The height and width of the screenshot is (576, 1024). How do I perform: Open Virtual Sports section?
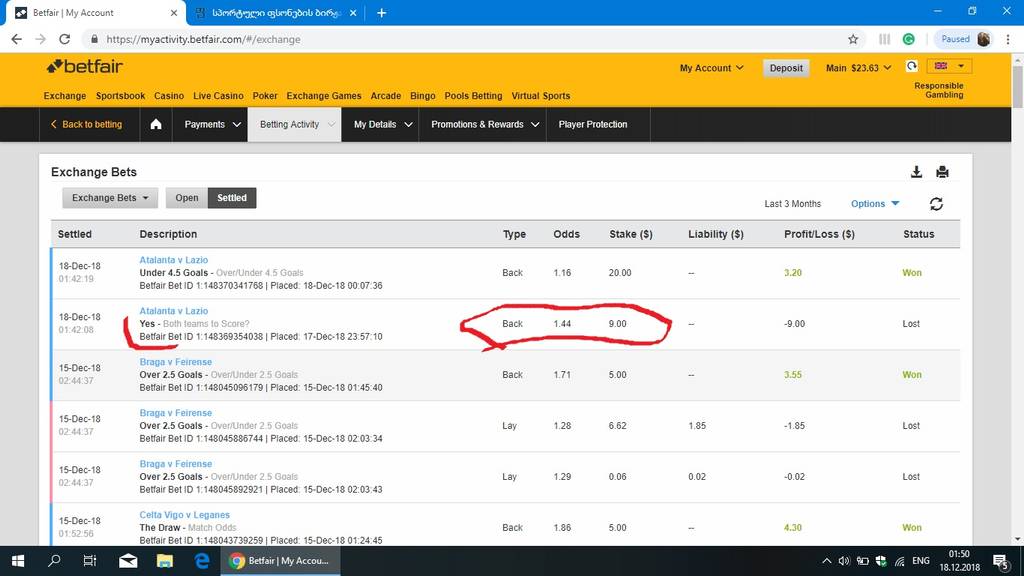point(541,95)
